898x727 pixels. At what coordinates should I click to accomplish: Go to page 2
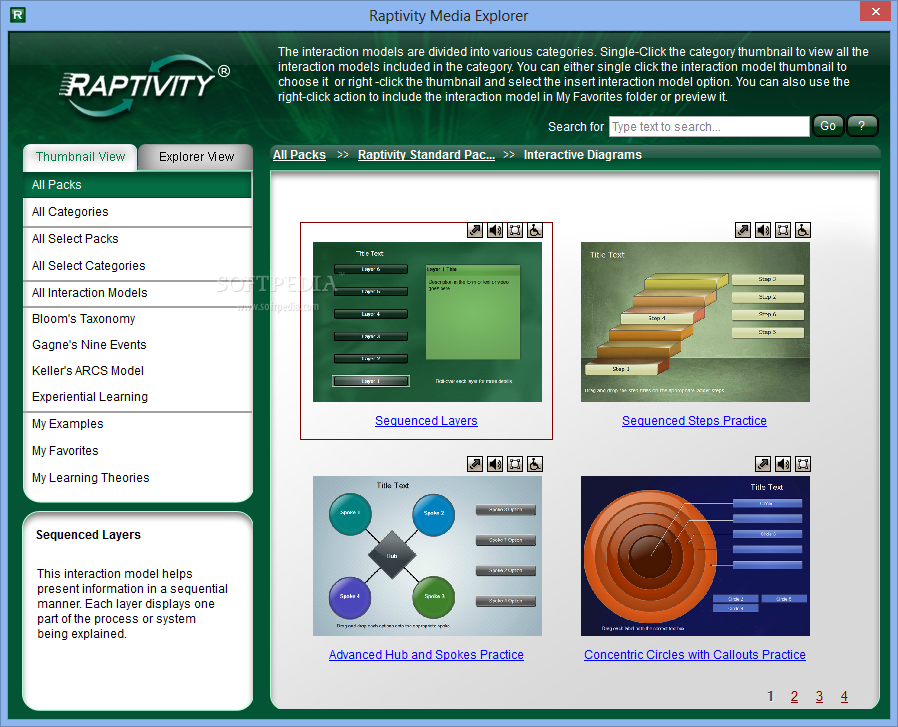point(794,696)
